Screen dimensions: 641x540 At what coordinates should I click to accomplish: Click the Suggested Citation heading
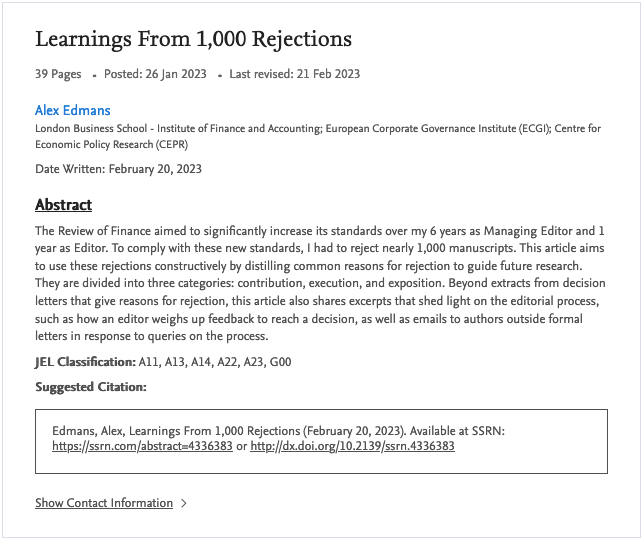(x=91, y=387)
